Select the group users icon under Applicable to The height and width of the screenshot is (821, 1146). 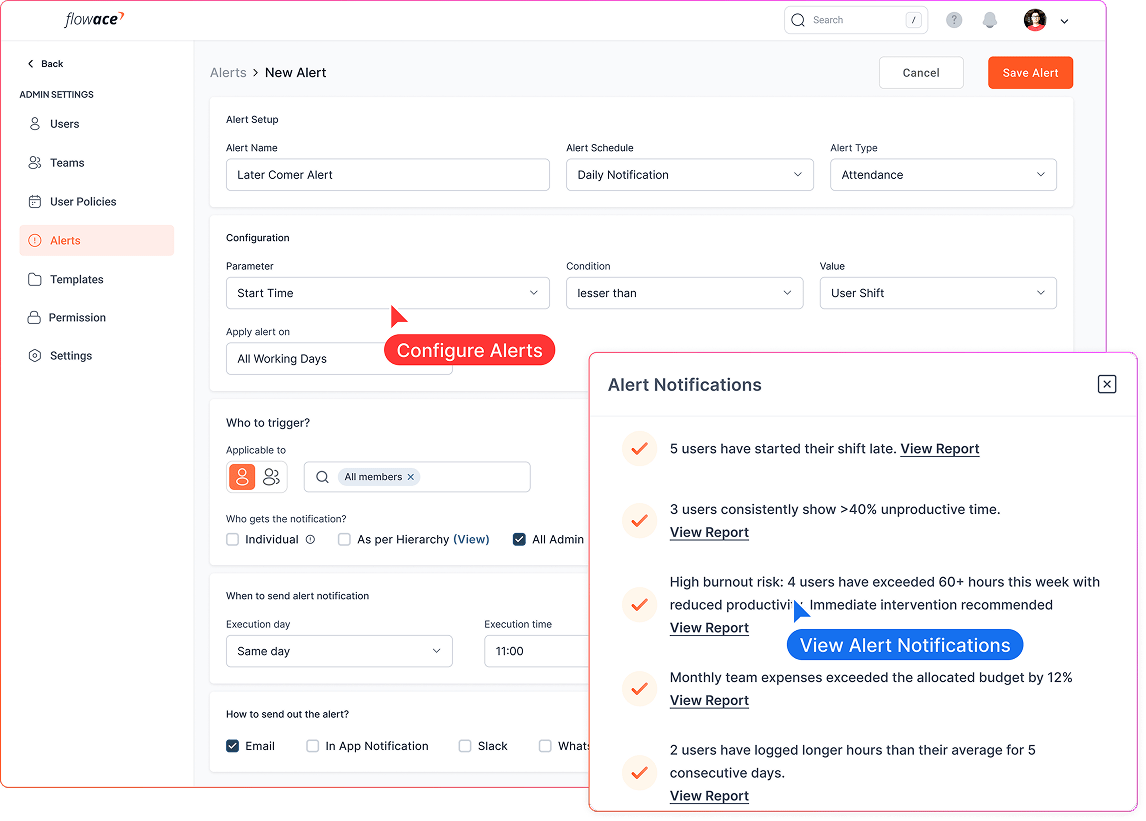(x=272, y=477)
